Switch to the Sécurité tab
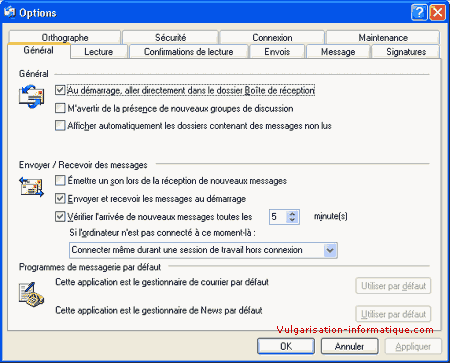The image size is (450, 363). click(170, 37)
